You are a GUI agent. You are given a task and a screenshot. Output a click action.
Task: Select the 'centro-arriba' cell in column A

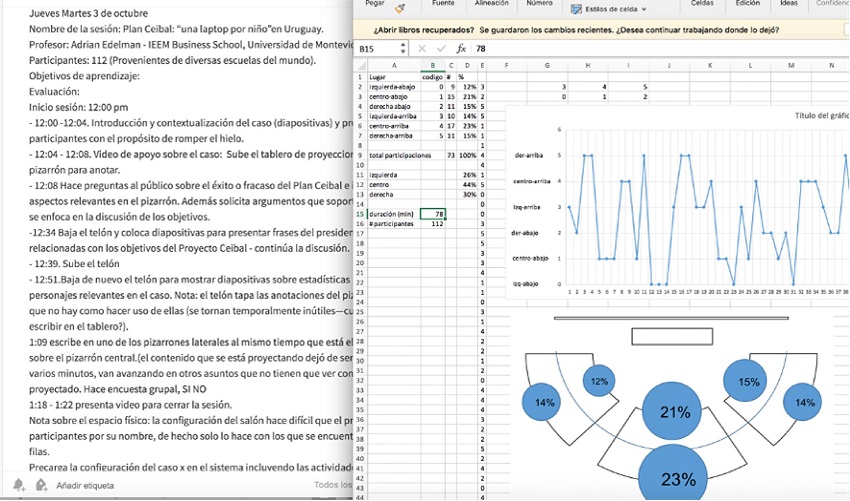pos(394,126)
